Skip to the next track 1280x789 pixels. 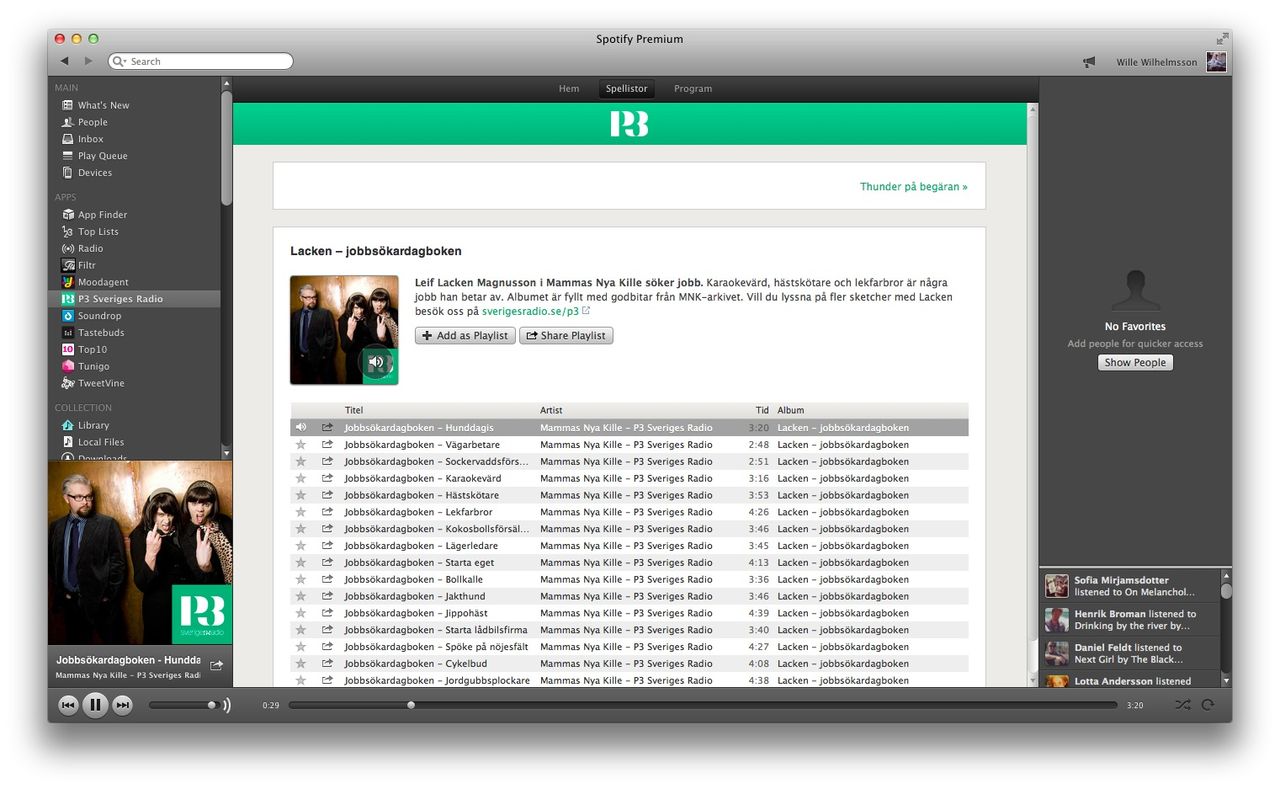tap(122, 706)
